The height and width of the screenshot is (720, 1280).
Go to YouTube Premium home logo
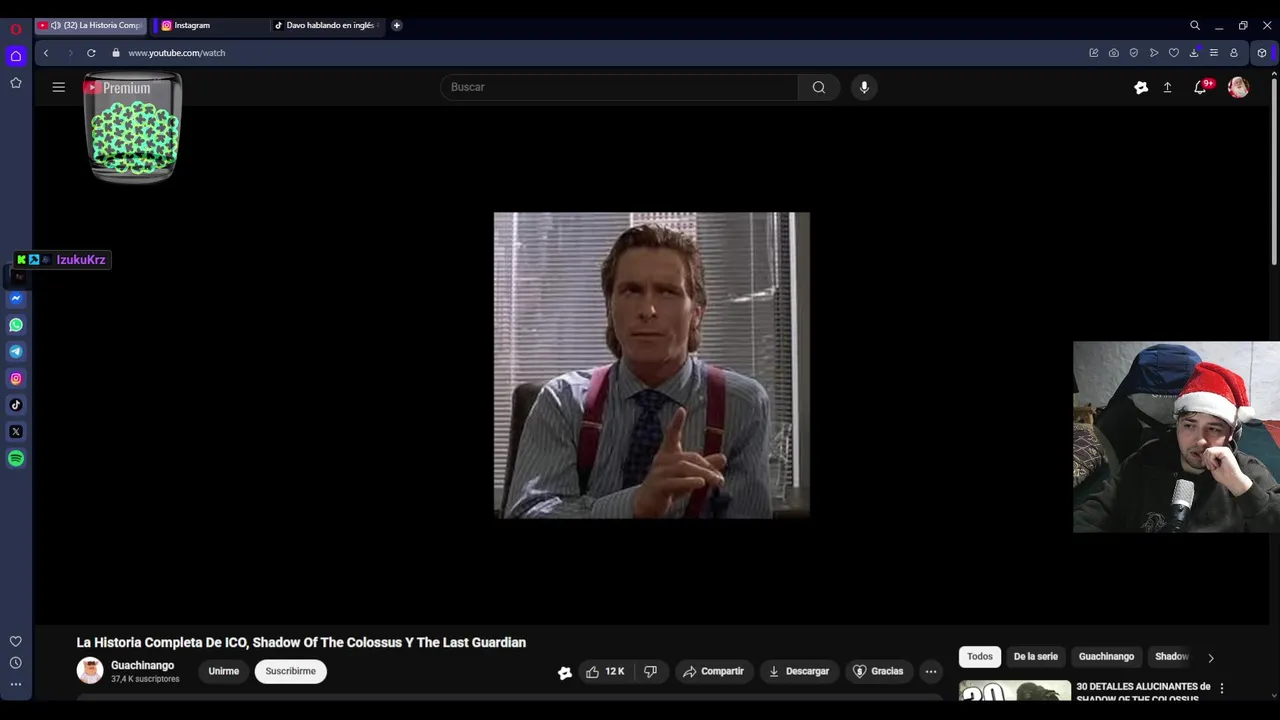[x=117, y=88]
